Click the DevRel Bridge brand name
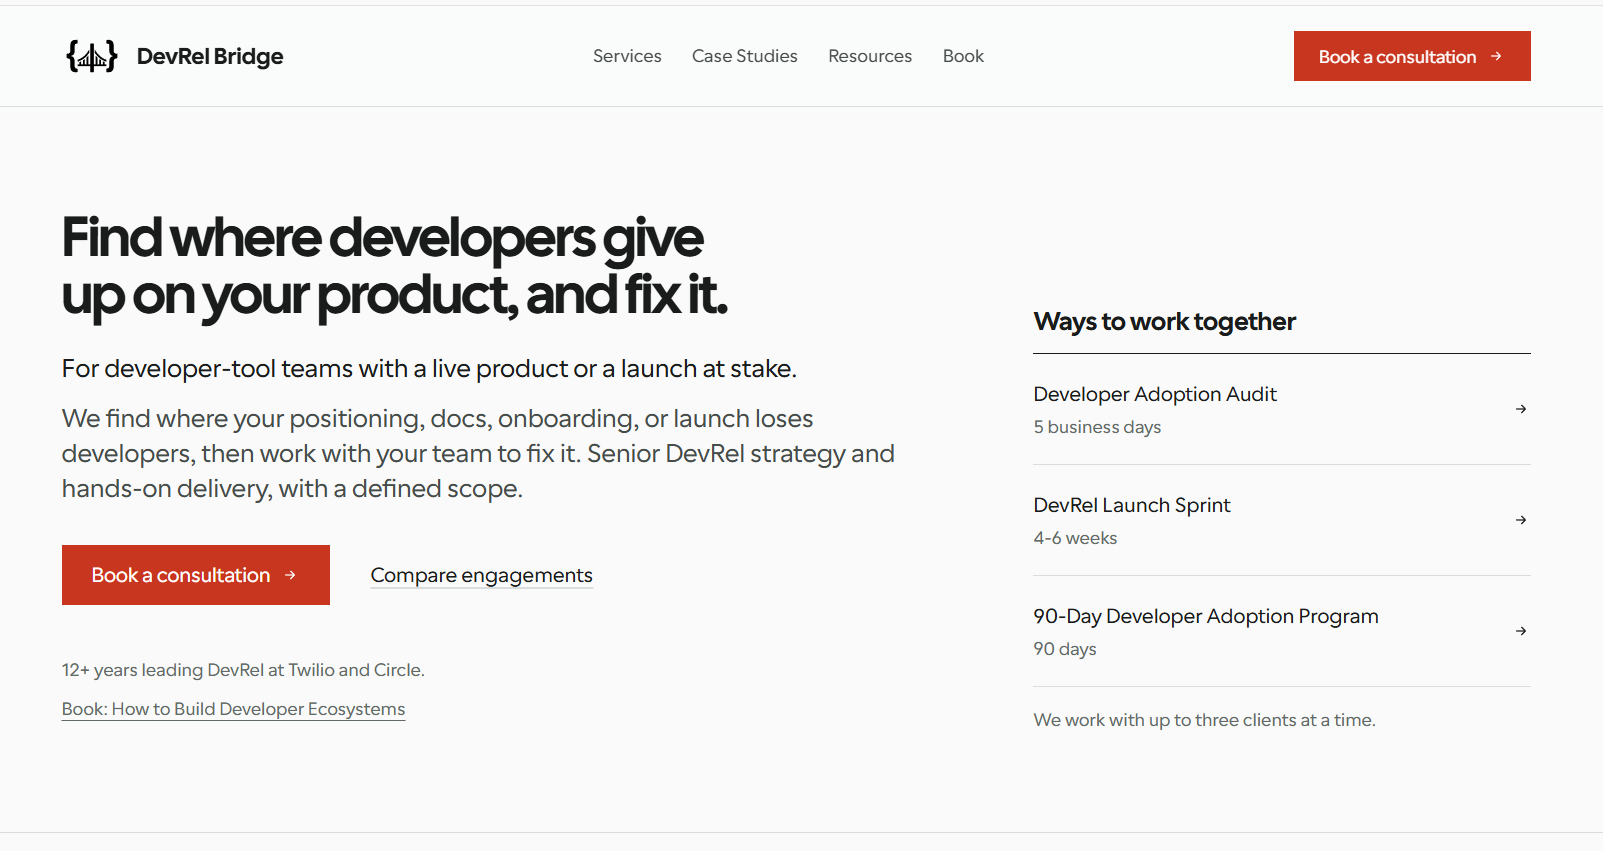 coord(210,57)
